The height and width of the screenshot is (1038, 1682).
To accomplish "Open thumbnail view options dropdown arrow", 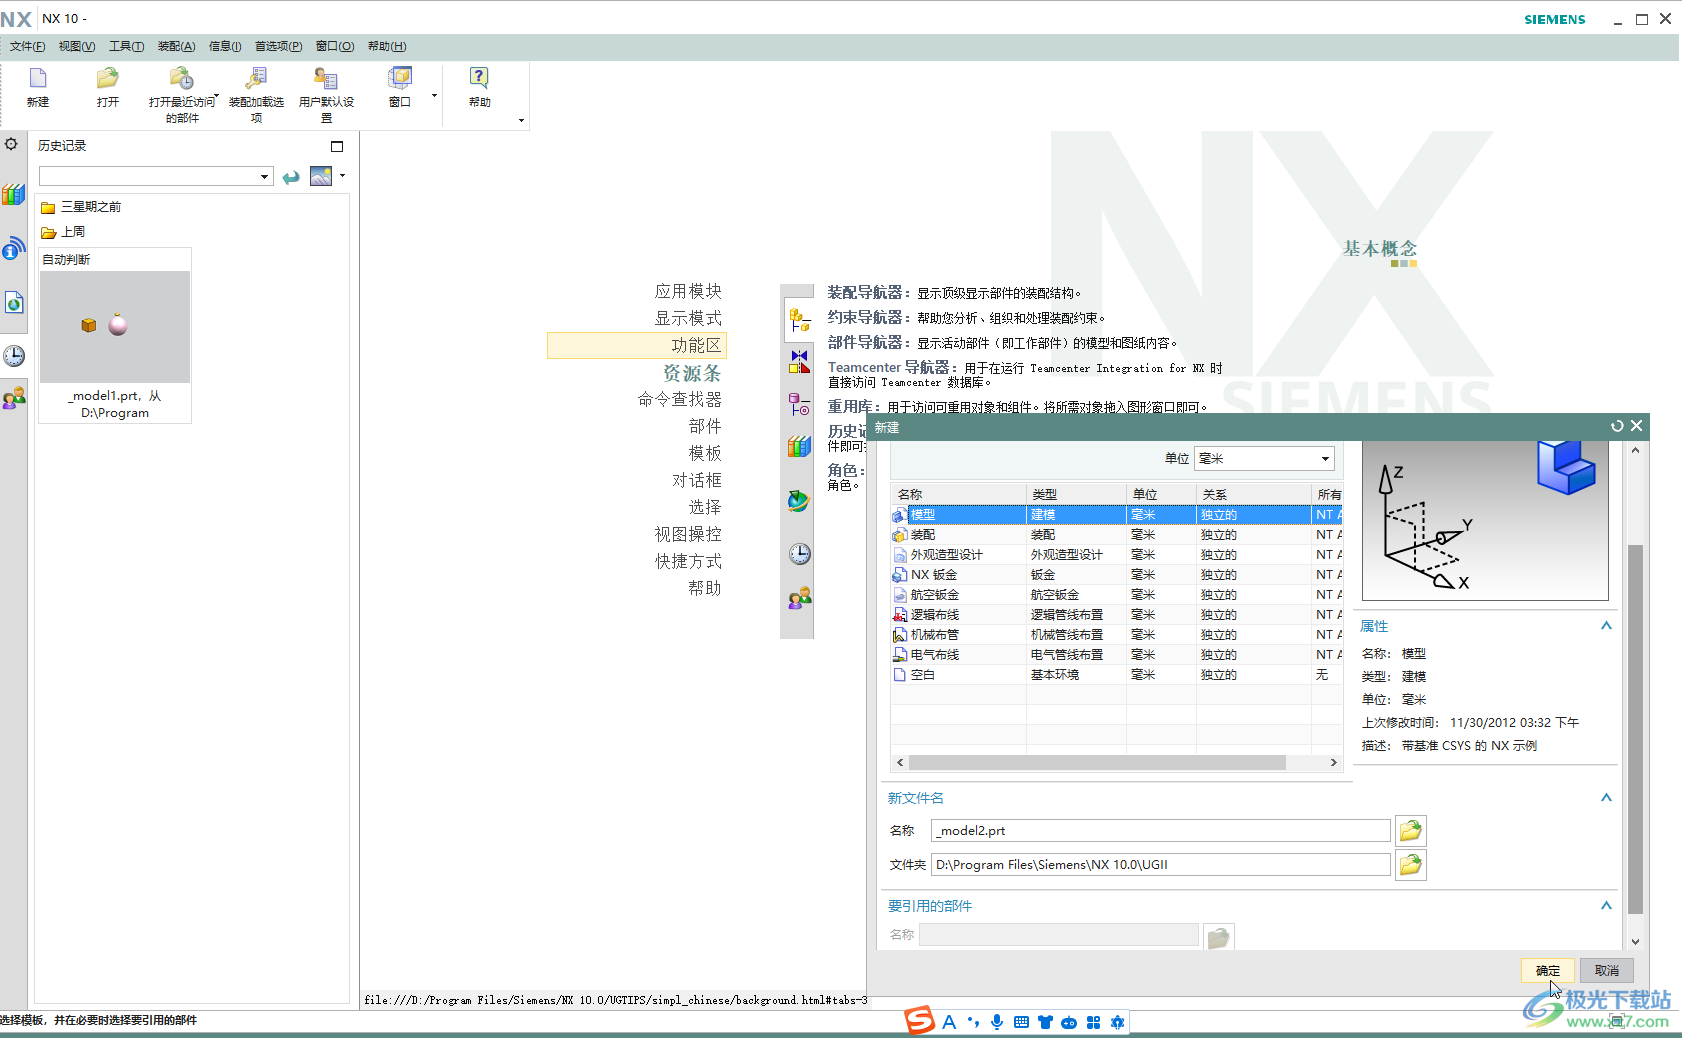I will (x=343, y=176).
